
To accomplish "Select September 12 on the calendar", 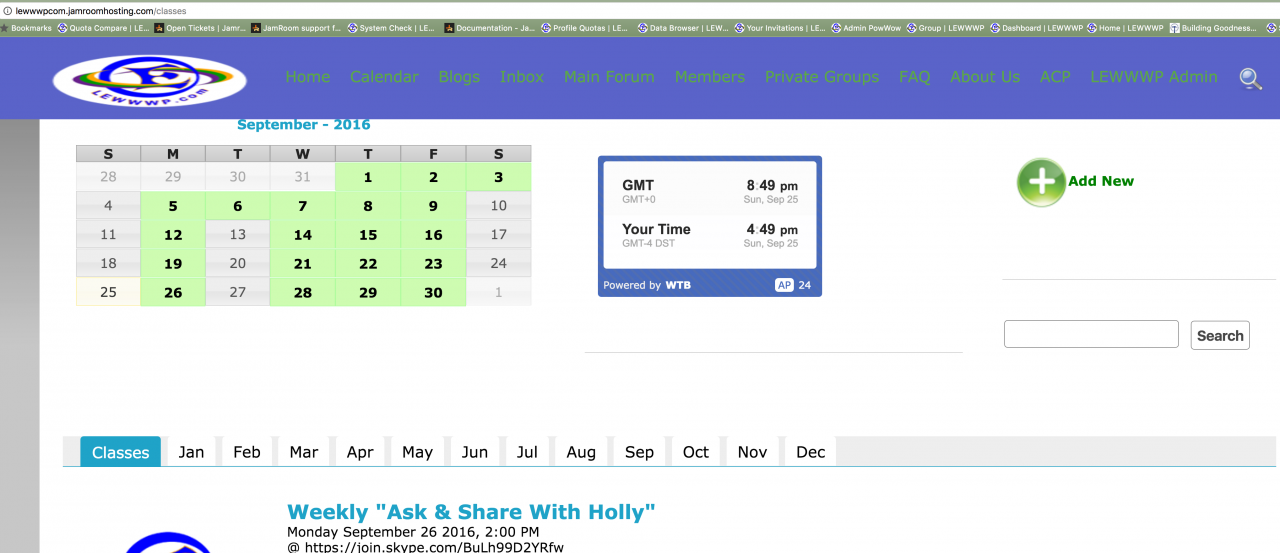I will coord(173,235).
